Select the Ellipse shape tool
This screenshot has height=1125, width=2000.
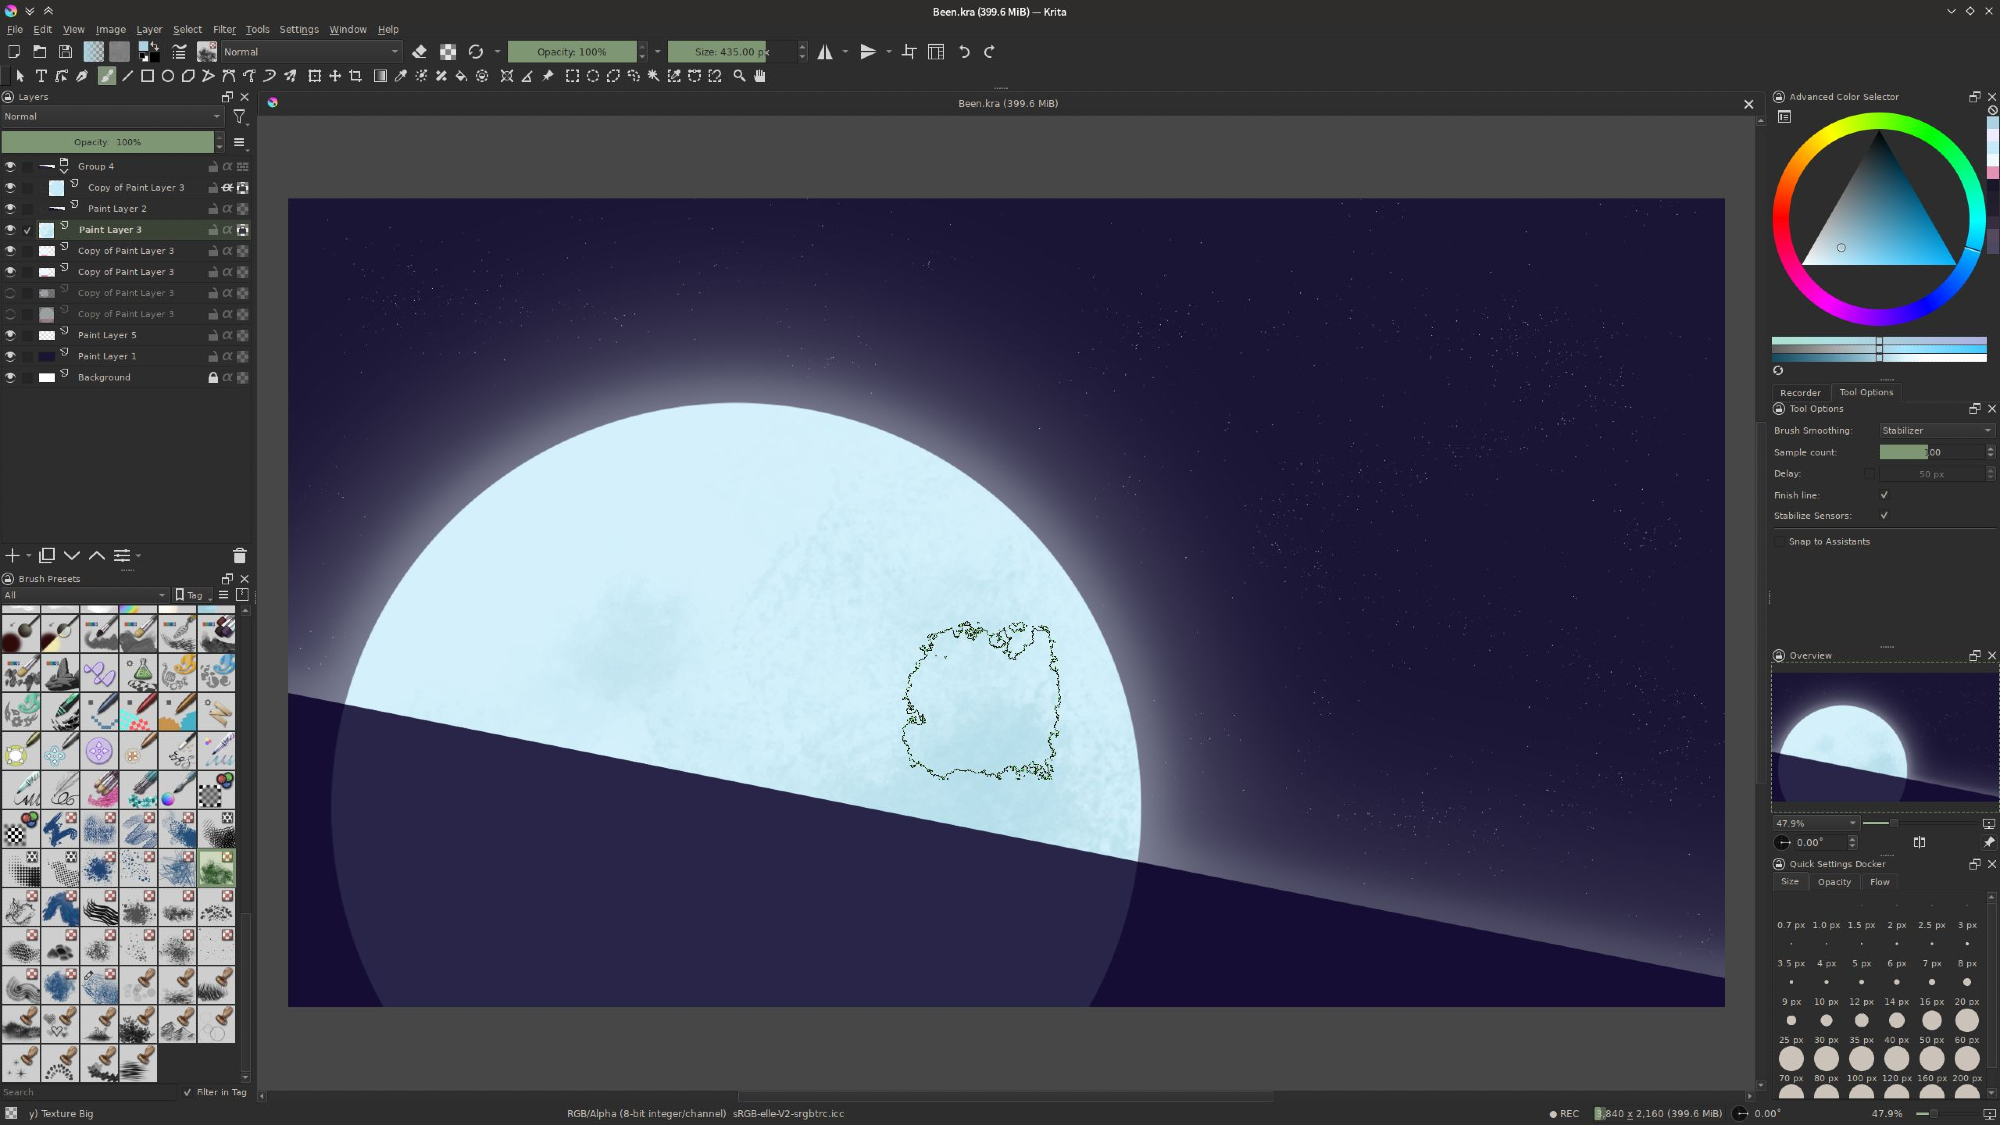168,76
